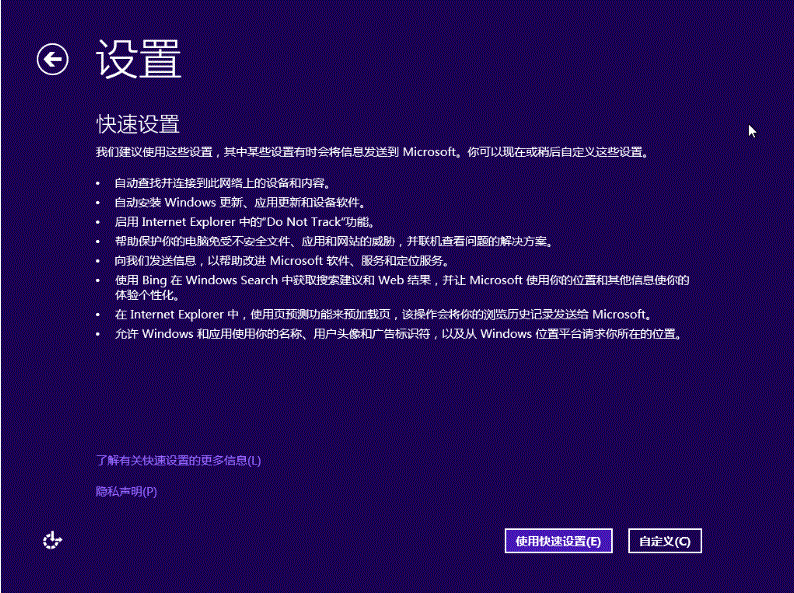Select the 自动查找并连接到此网络上的设备 bullet

coord(222,184)
